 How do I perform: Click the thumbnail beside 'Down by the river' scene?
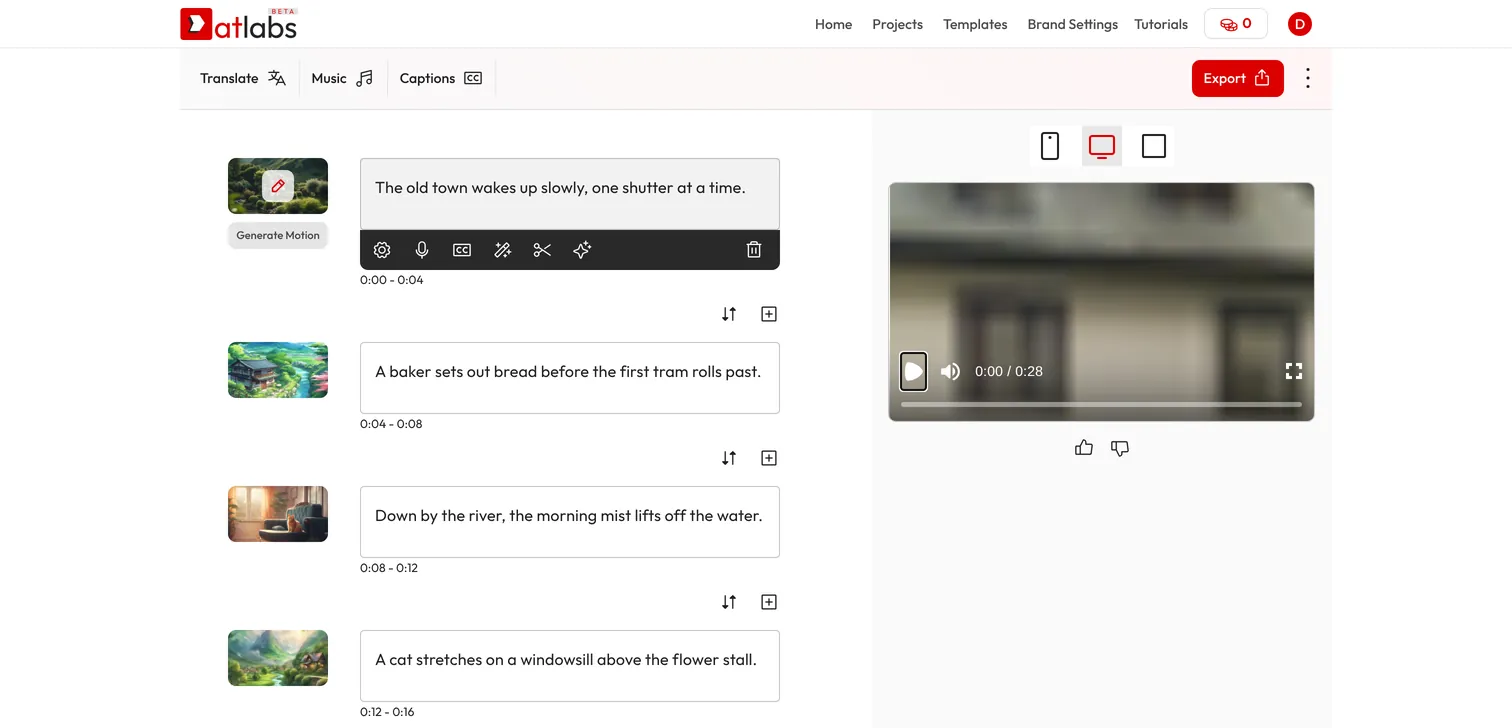coord(278,514)
